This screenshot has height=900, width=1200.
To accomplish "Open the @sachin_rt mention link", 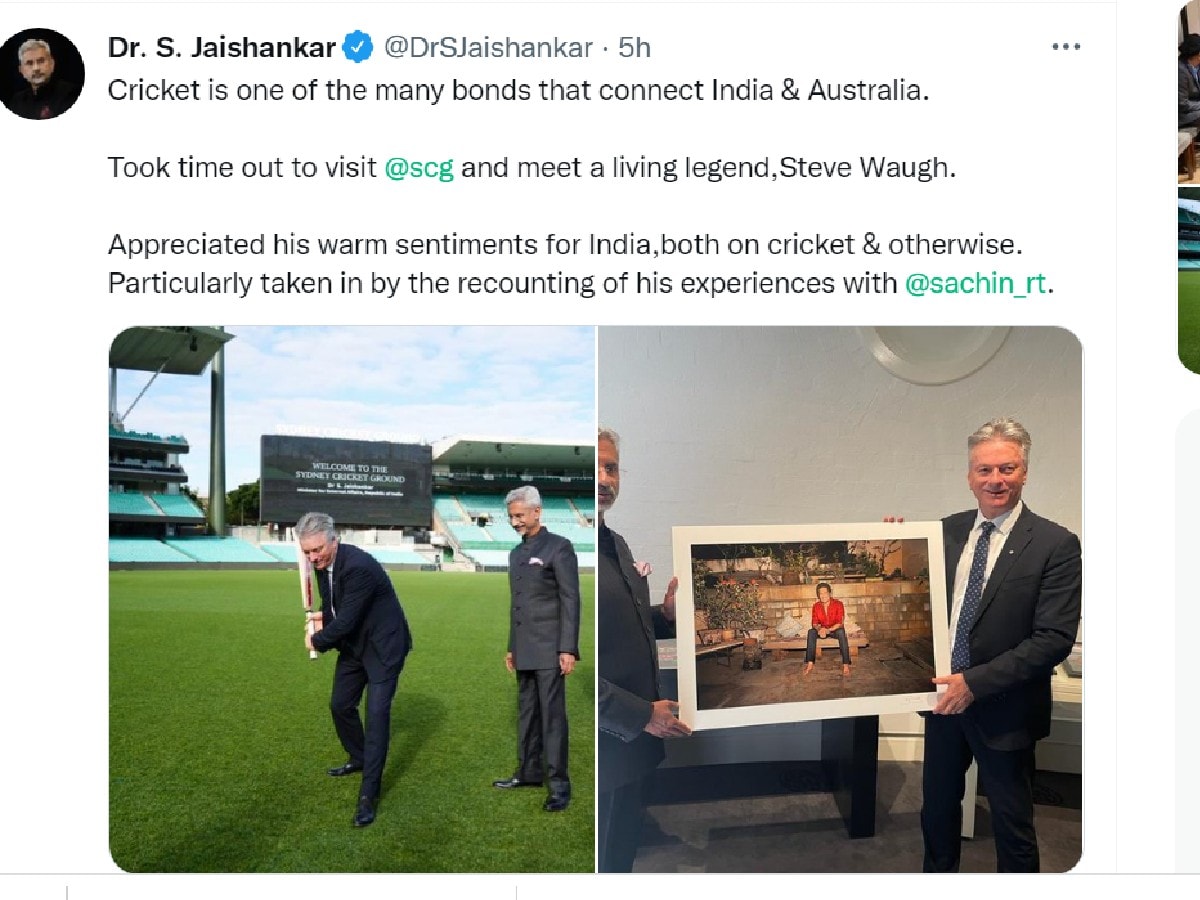I will tap(975, 283).
